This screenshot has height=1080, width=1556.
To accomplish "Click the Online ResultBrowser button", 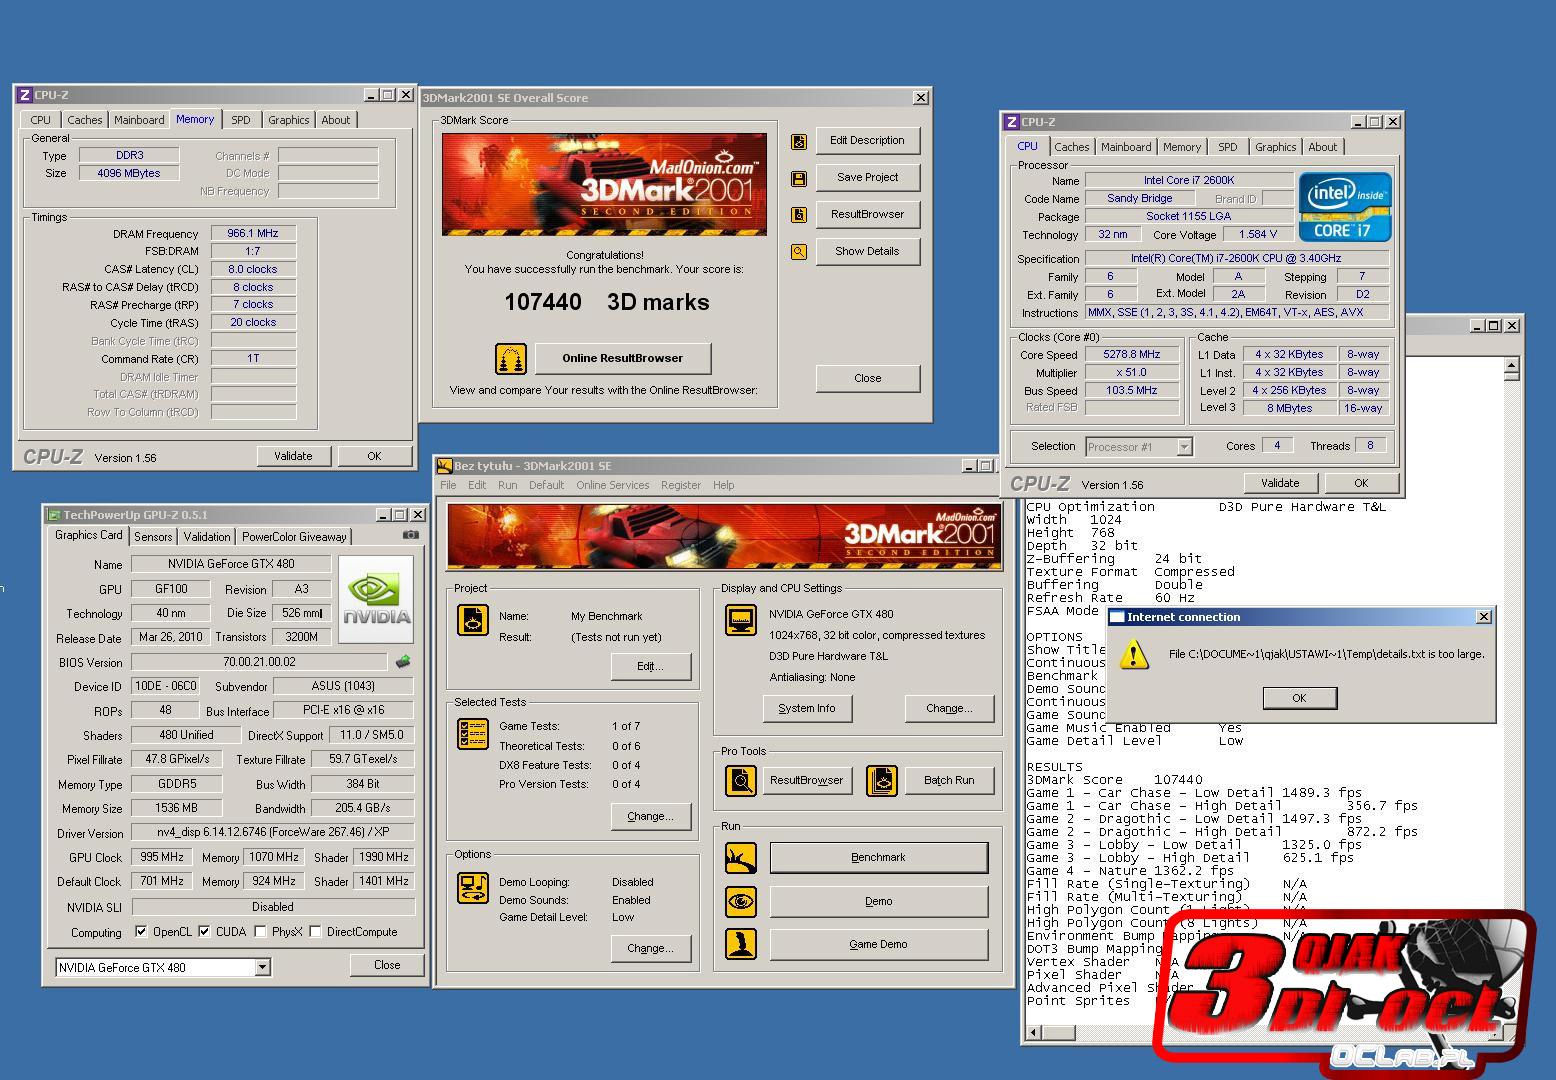I will [622, 358].
